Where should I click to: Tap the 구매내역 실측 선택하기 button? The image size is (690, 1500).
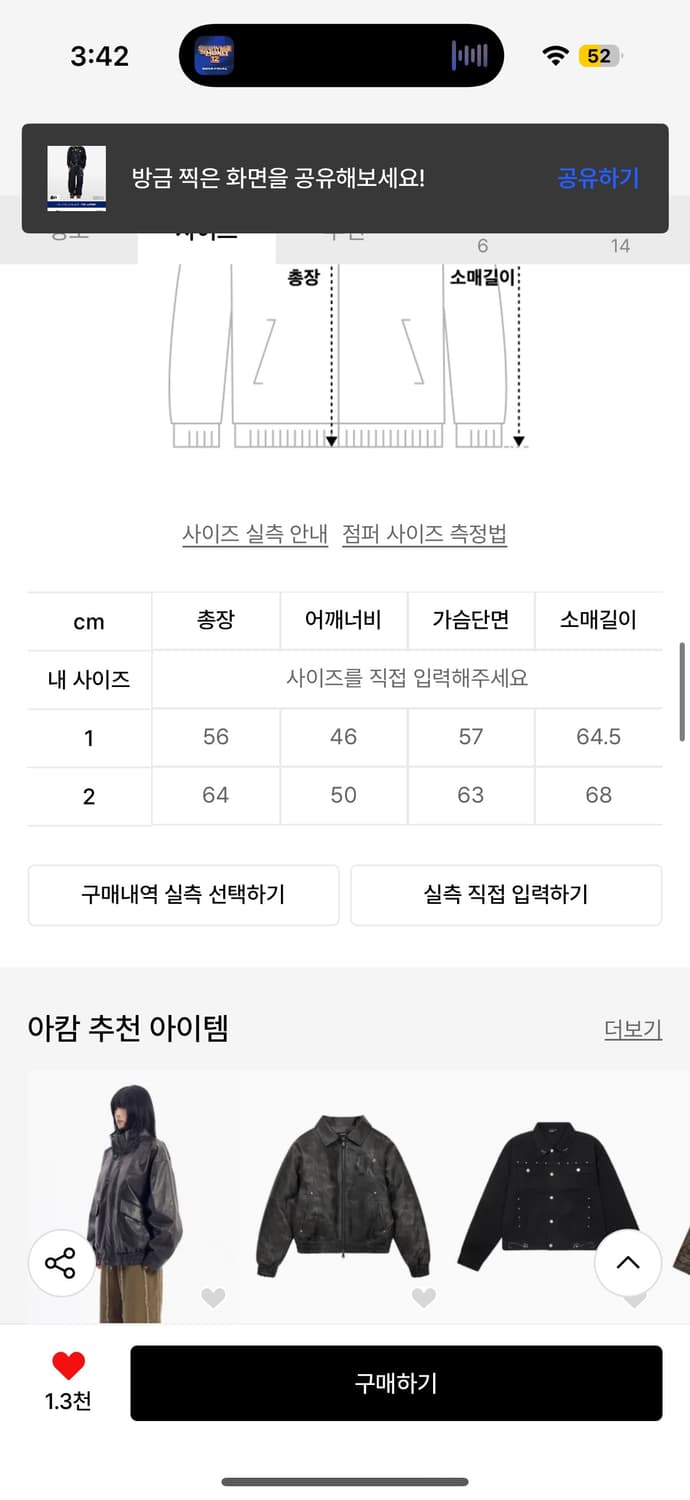coord(184,895)
